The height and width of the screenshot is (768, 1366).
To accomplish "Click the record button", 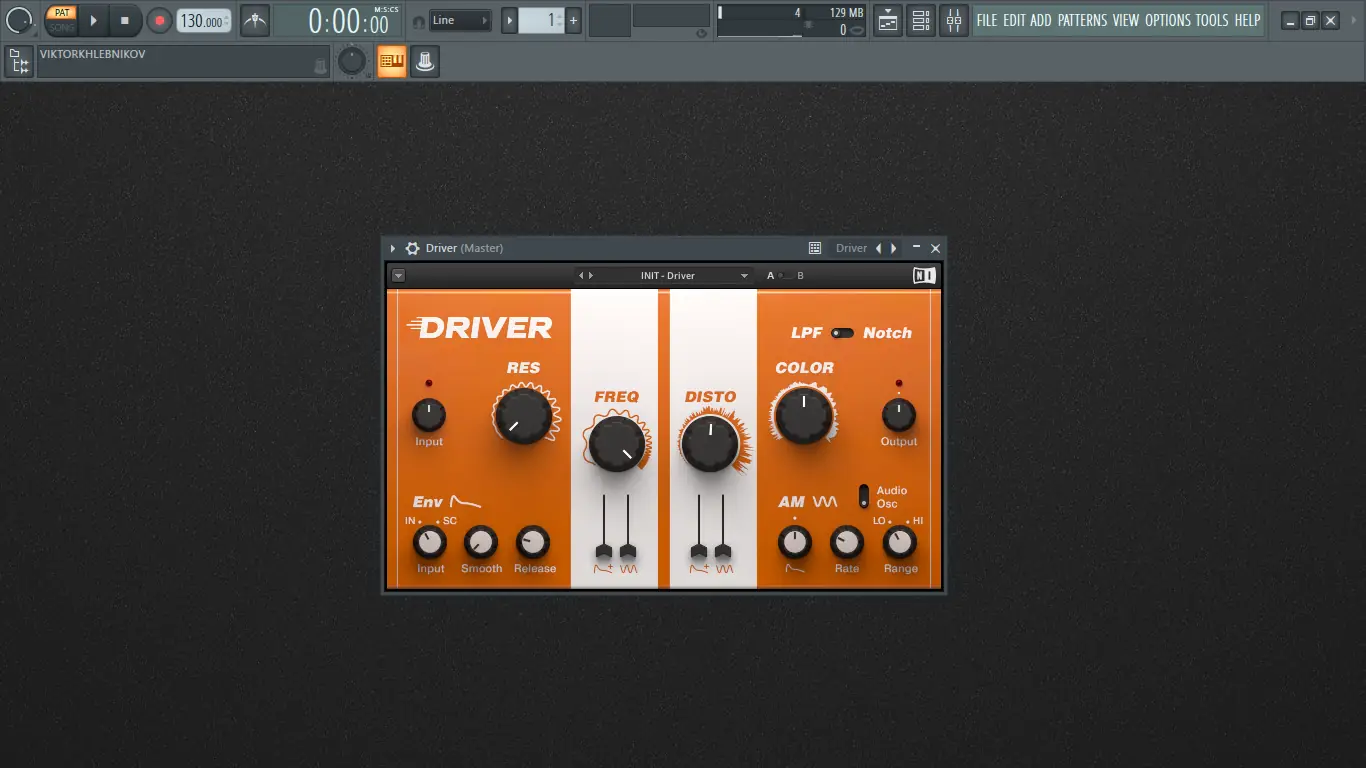I will pos(159,20).
